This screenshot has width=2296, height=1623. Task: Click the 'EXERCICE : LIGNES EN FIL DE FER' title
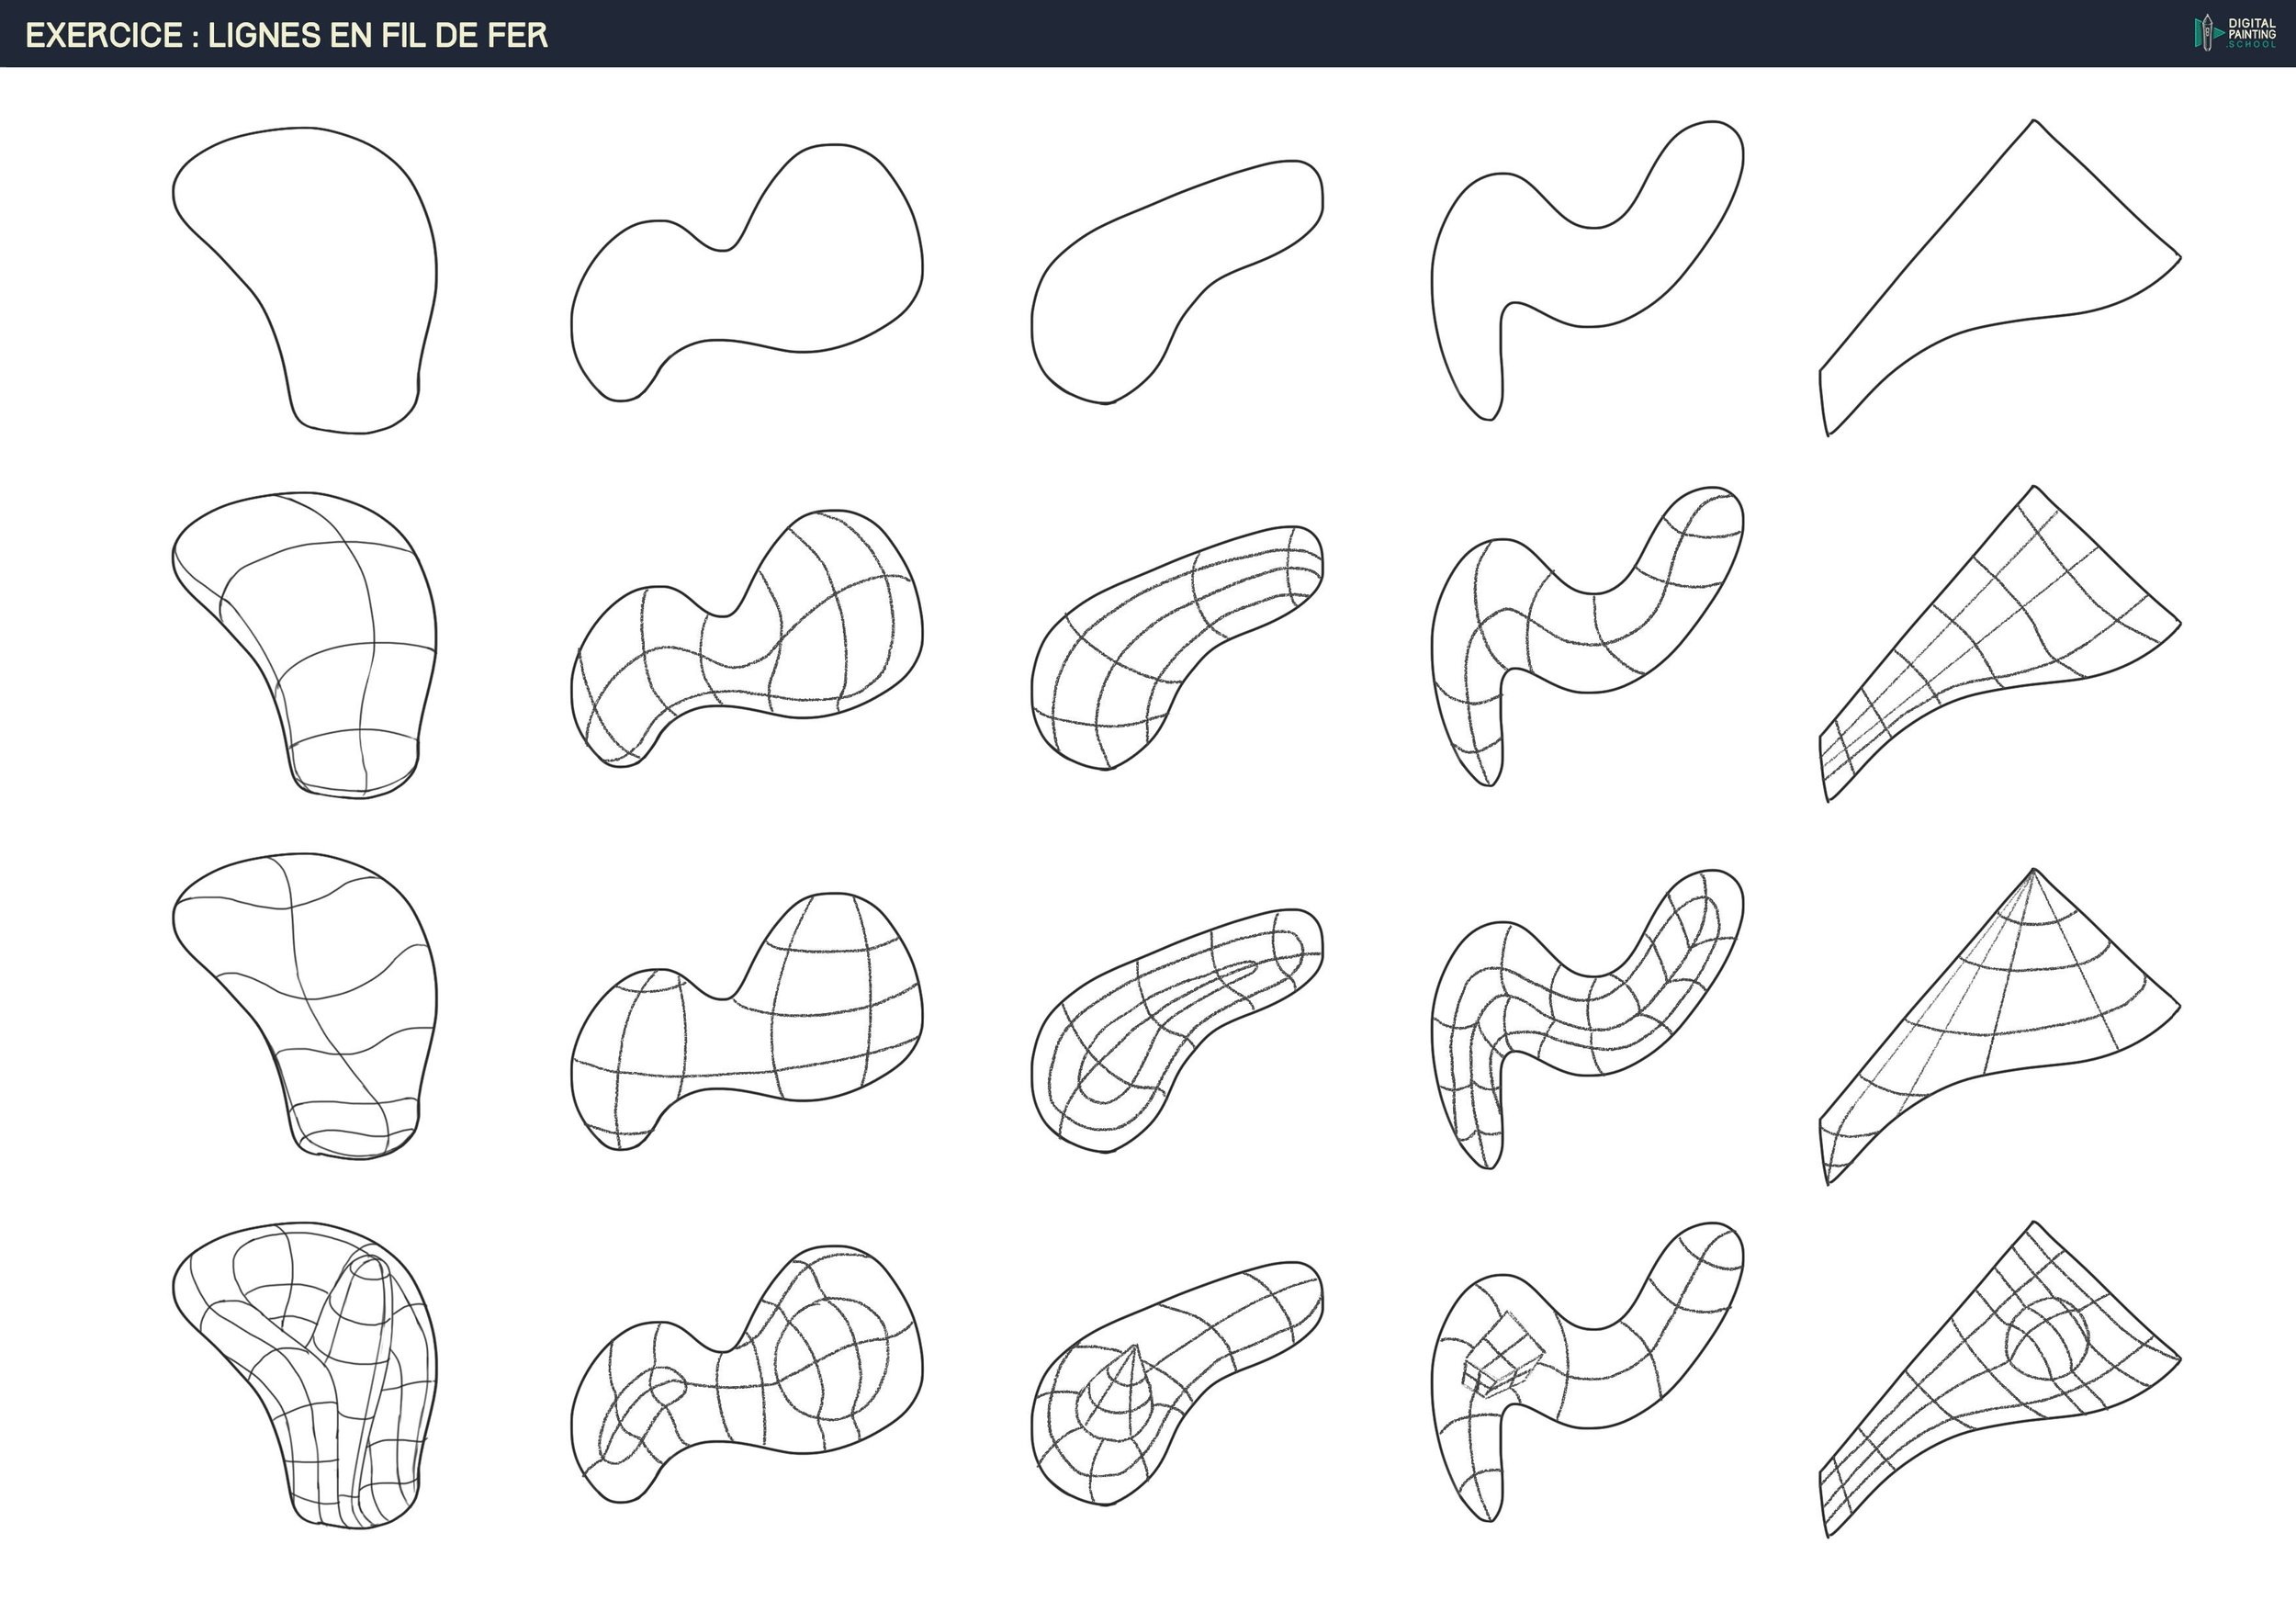[x=287, y=35]
